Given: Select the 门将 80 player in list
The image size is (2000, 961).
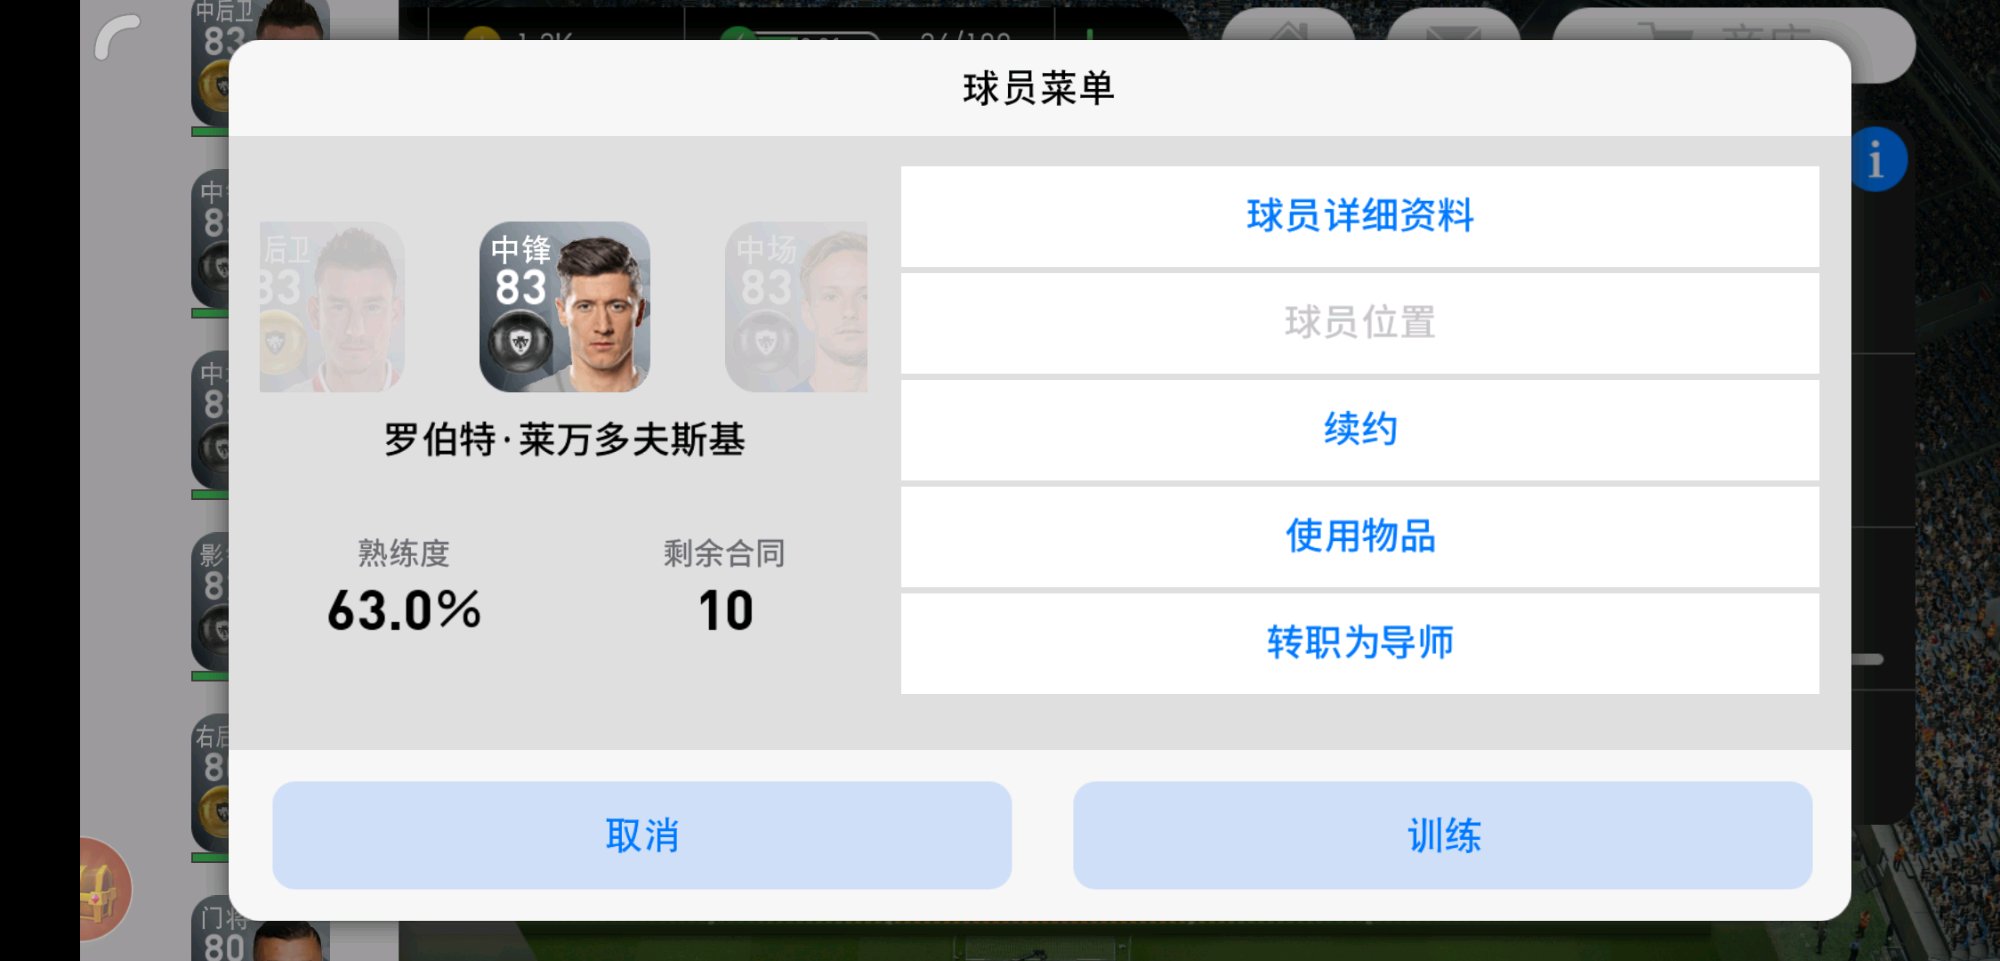Looking at the screenshot, I should point(260,930).
